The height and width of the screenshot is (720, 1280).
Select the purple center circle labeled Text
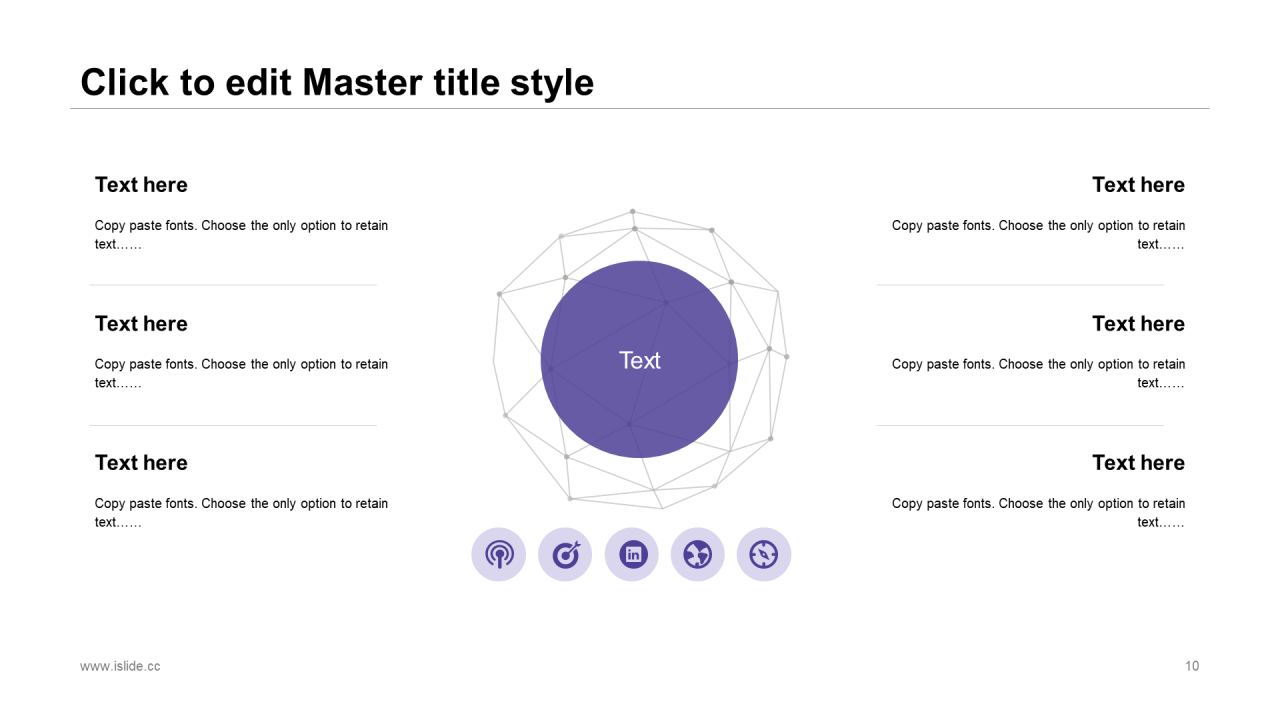pos(639,360)
